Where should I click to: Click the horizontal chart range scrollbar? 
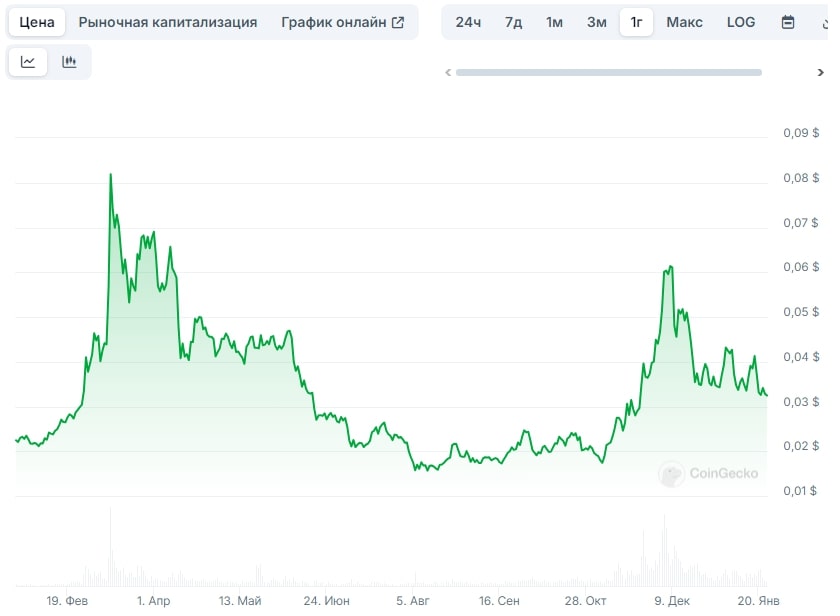click(x=609, y=72)
